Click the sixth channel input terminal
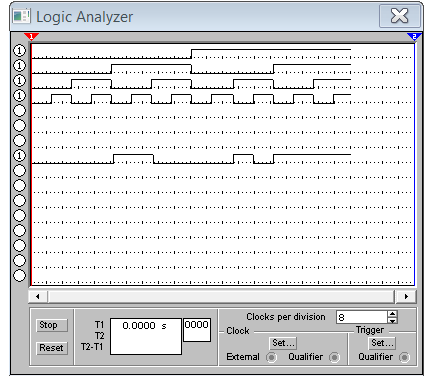Screen dimensions: 429x381 (19, 125)
